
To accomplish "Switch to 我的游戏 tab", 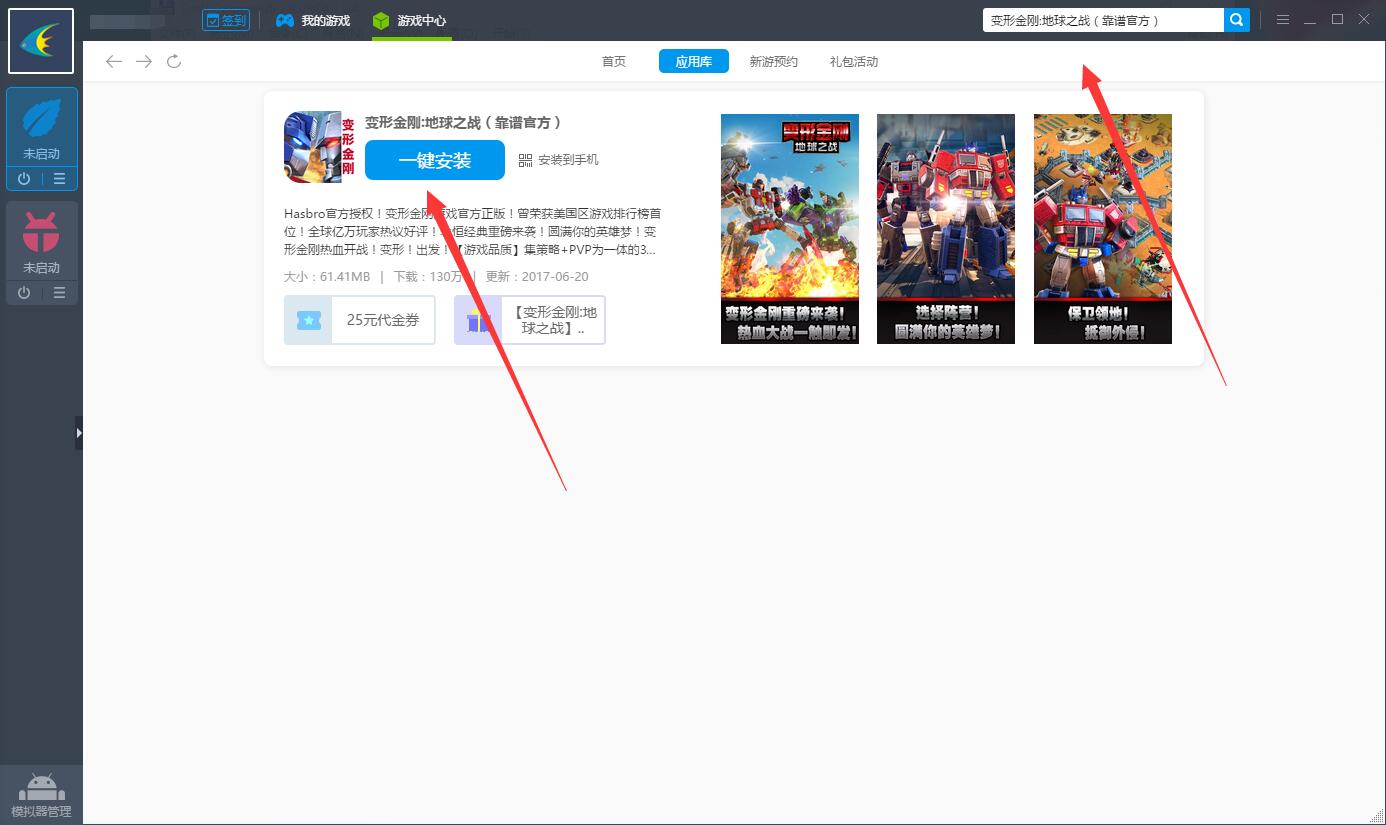I will point(313,20).
